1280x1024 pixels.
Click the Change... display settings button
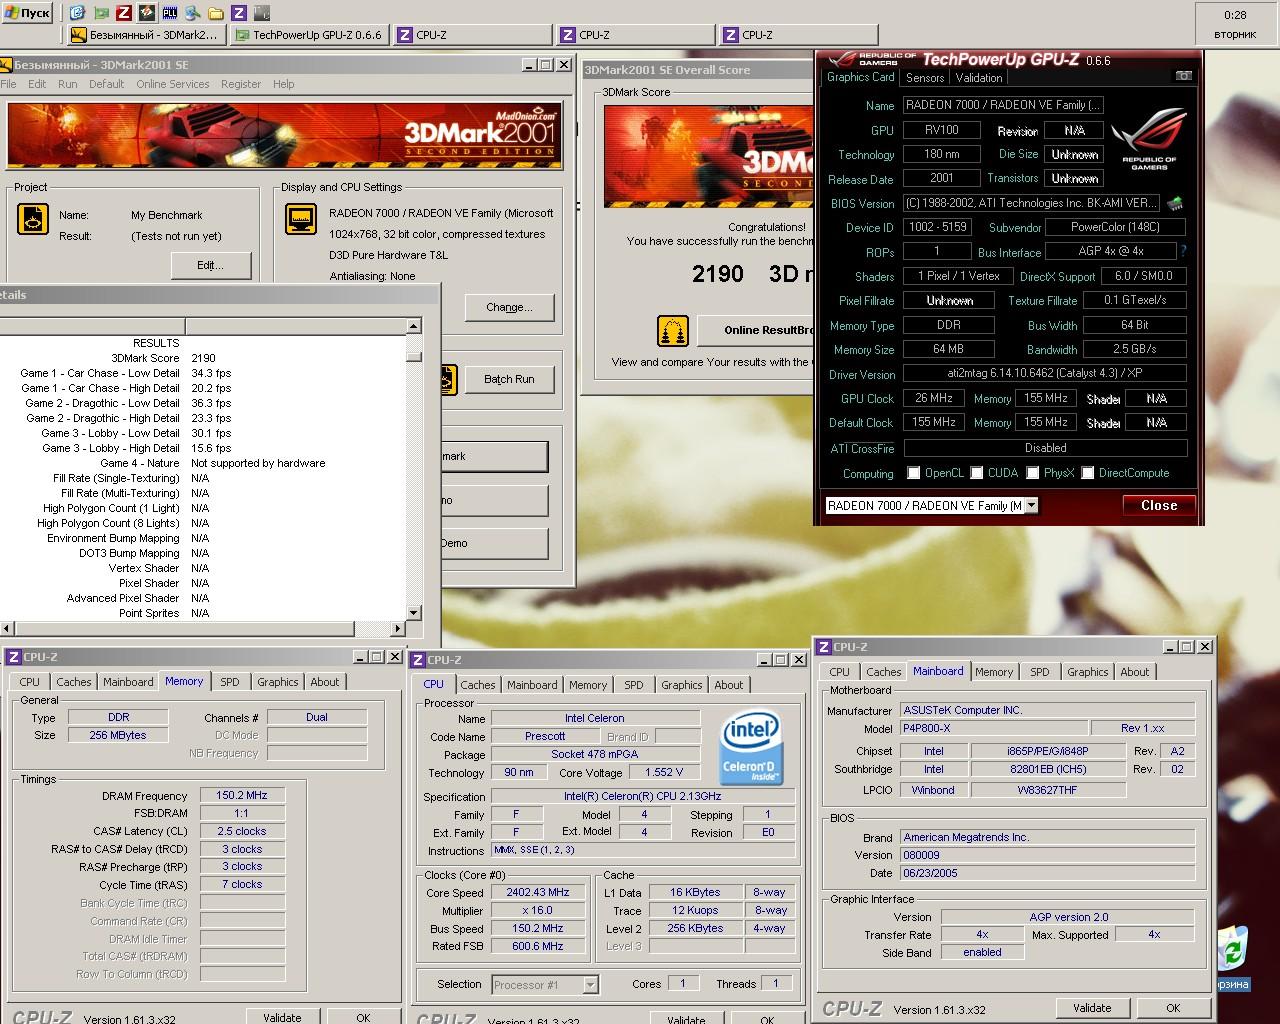point(509,307)
